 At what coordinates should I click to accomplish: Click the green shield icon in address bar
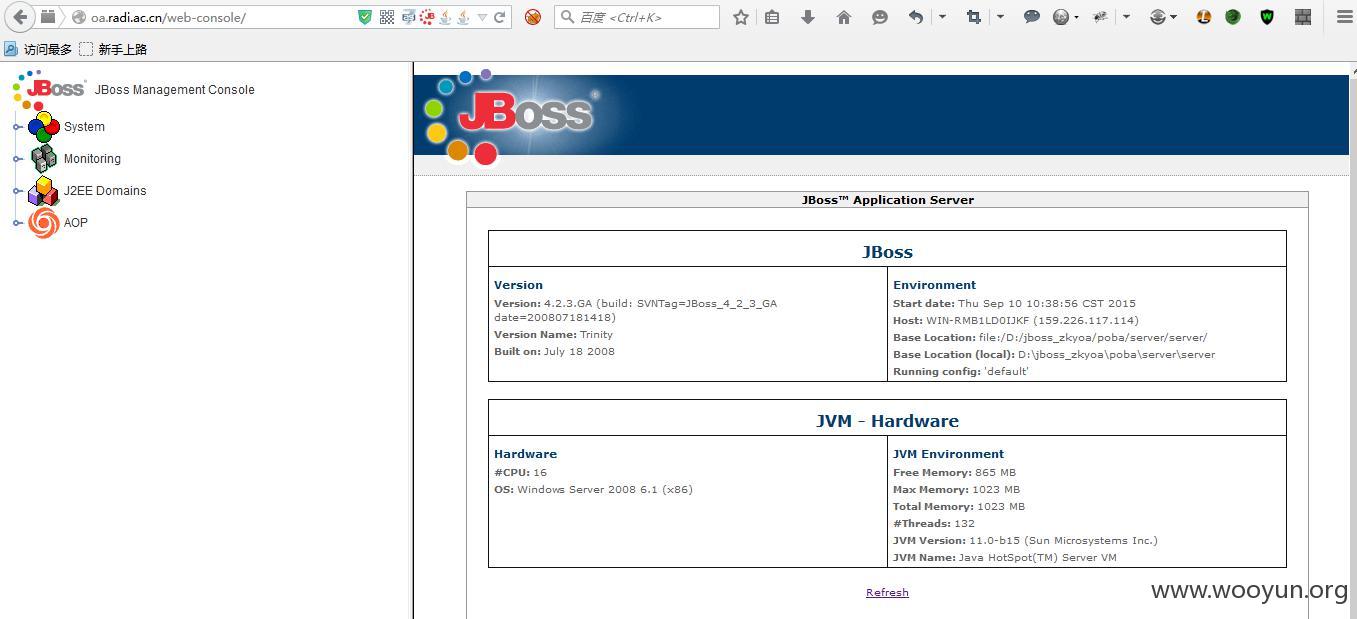[365, 17]
